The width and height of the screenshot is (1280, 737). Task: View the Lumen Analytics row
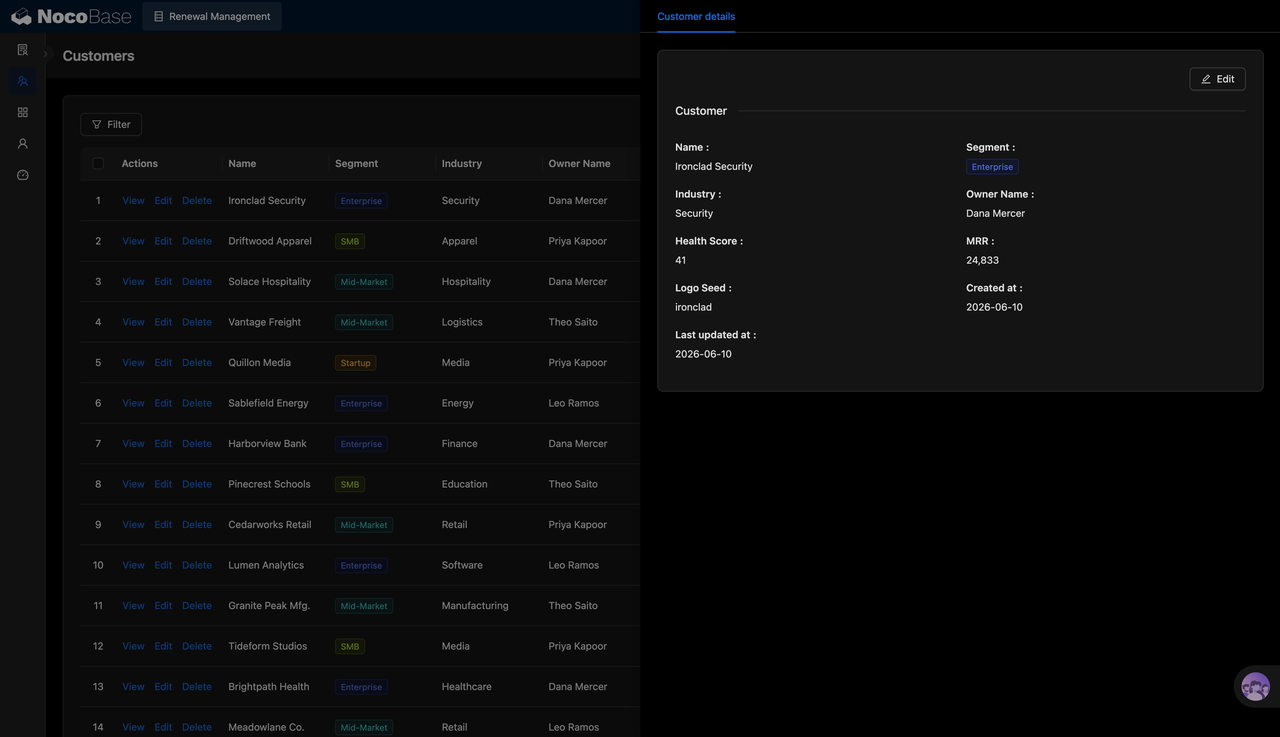pos(133,565)
